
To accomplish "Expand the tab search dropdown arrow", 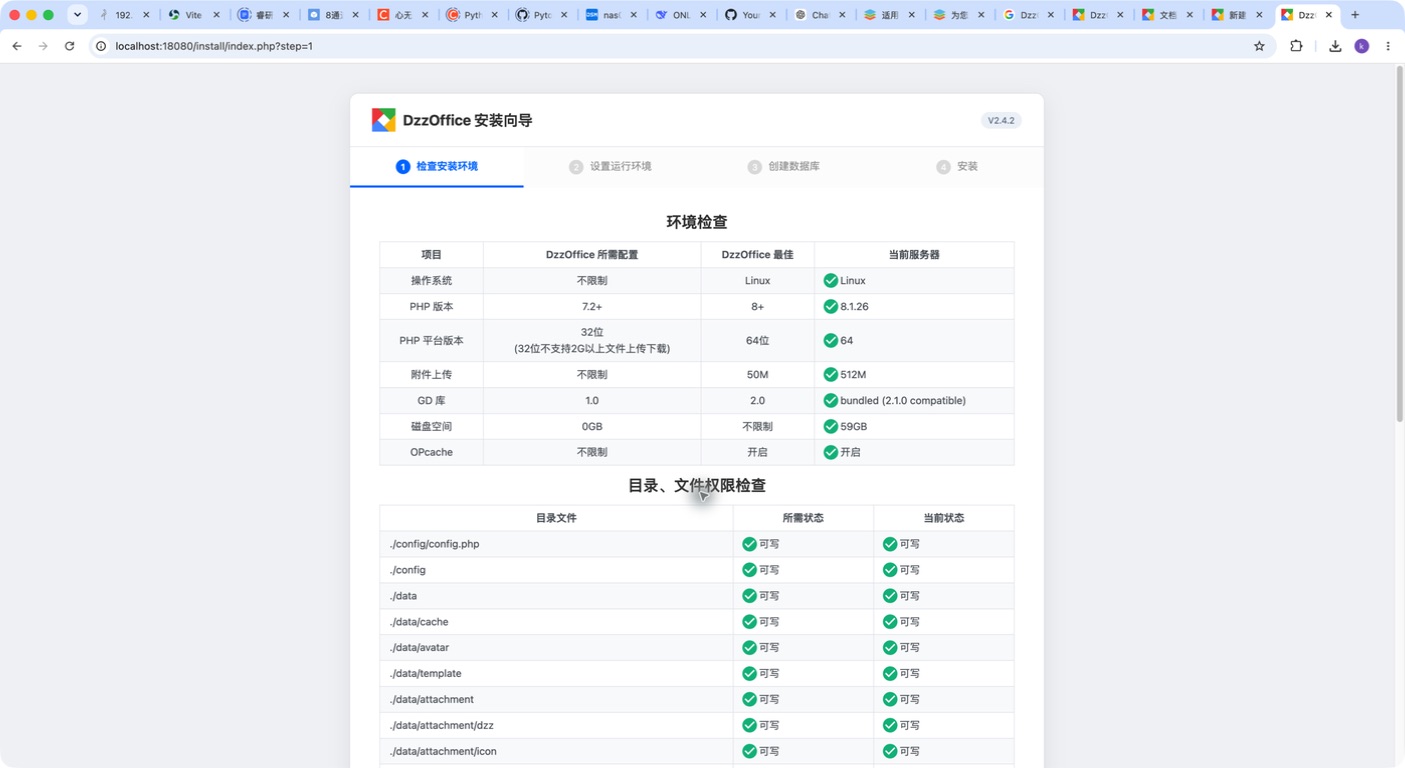I will tap(77, 15).
